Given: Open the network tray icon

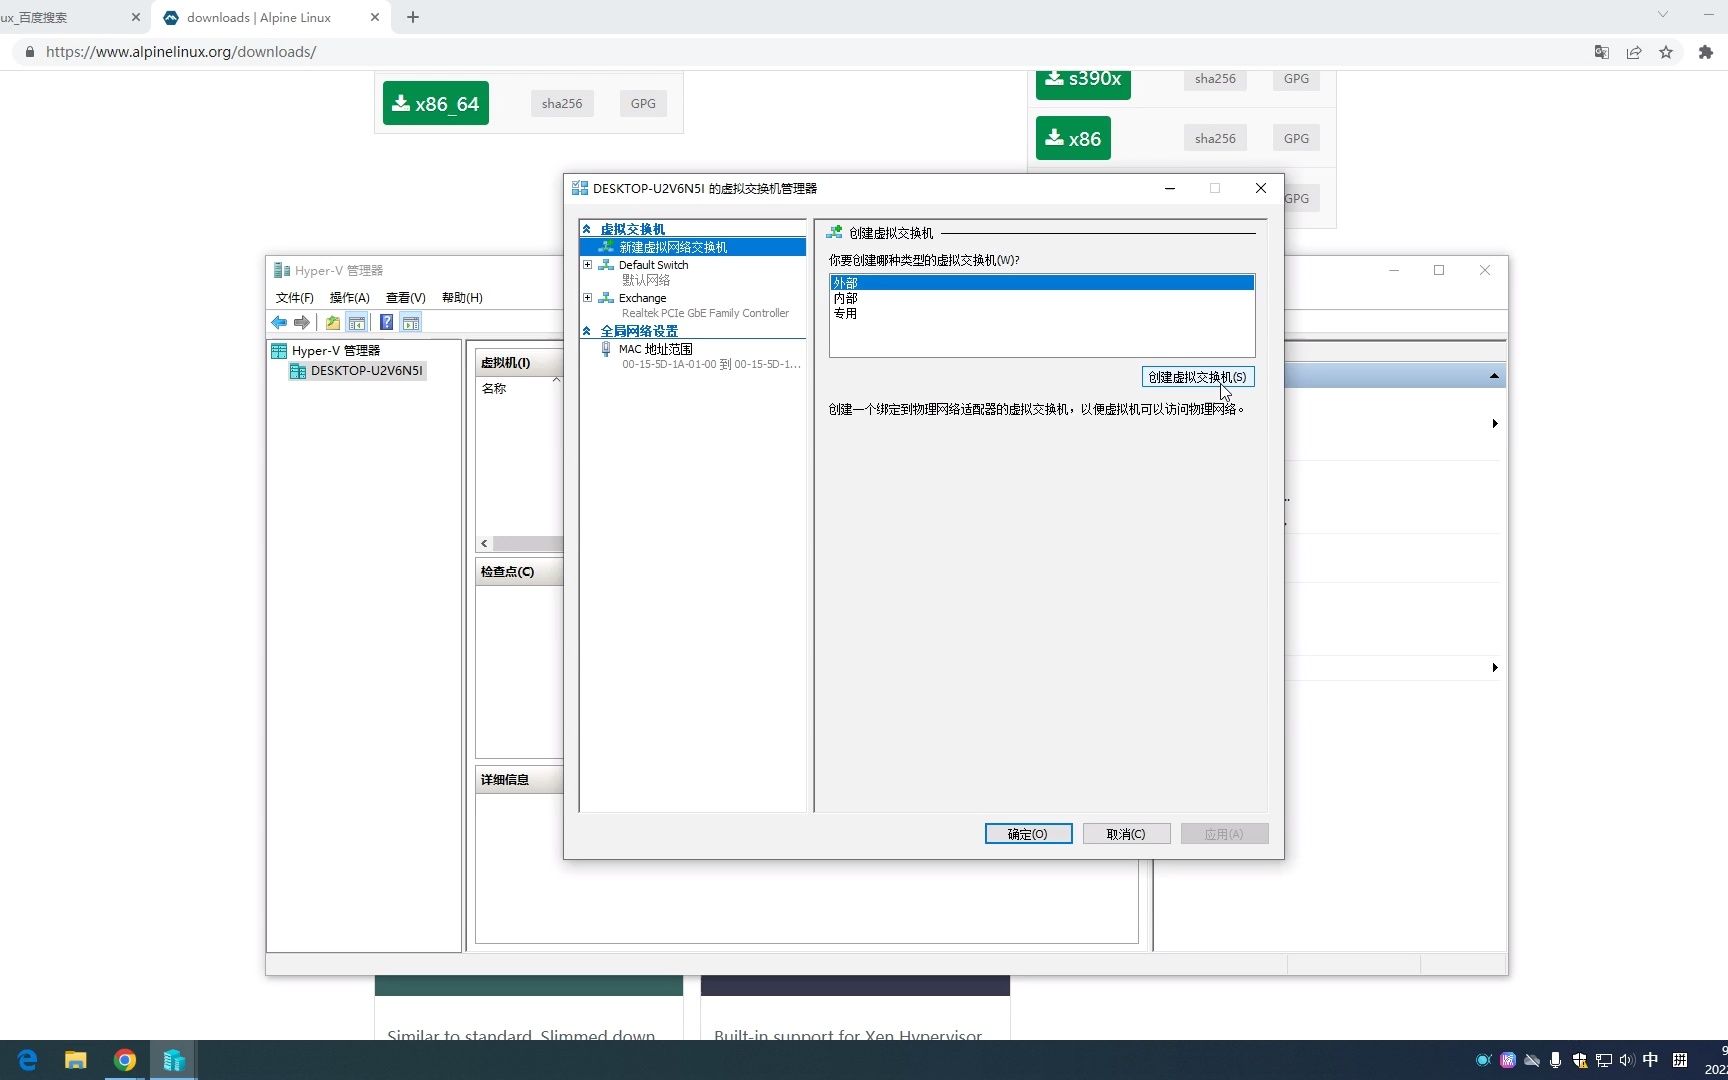Looking at the screenshot, I should pos(1603,1060).
